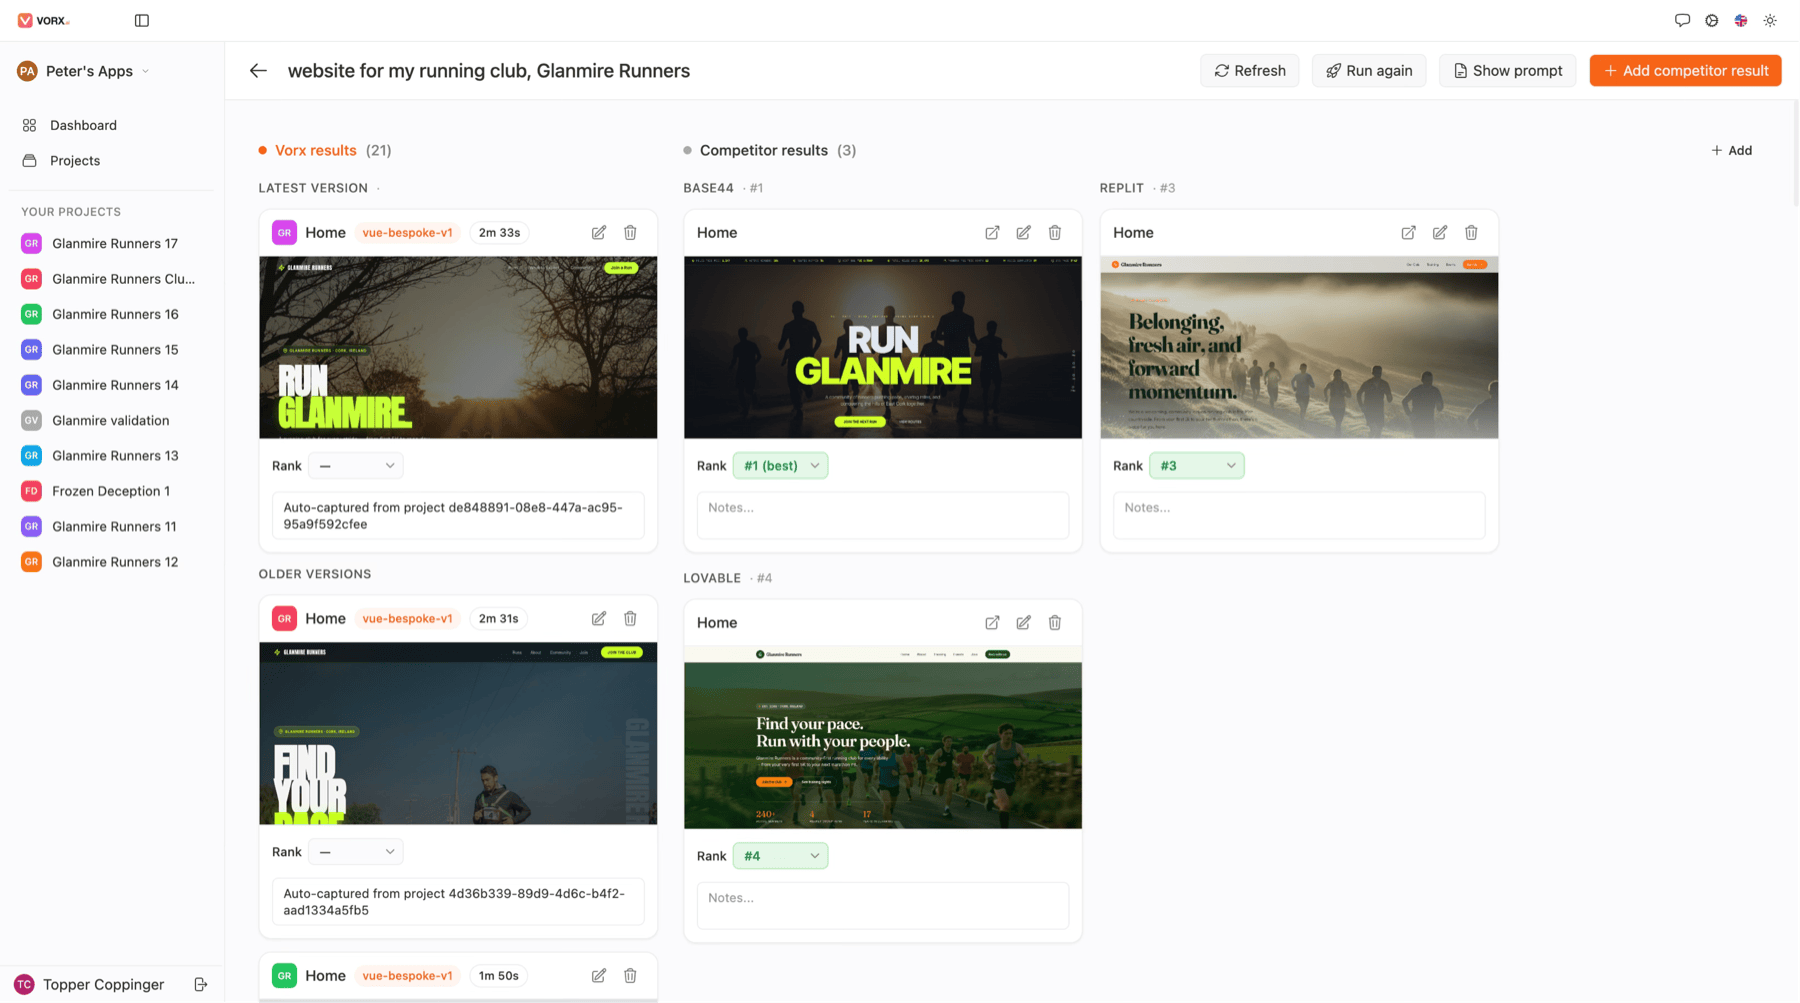Image resolution: width=1800 pixels, height=1003 pixels.
Task: Delete the Replit Home result
Action: [1471, 233]
